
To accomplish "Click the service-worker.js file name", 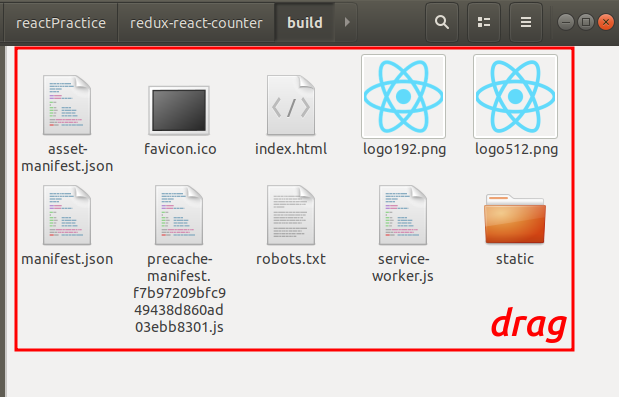I will pos(403,268).
